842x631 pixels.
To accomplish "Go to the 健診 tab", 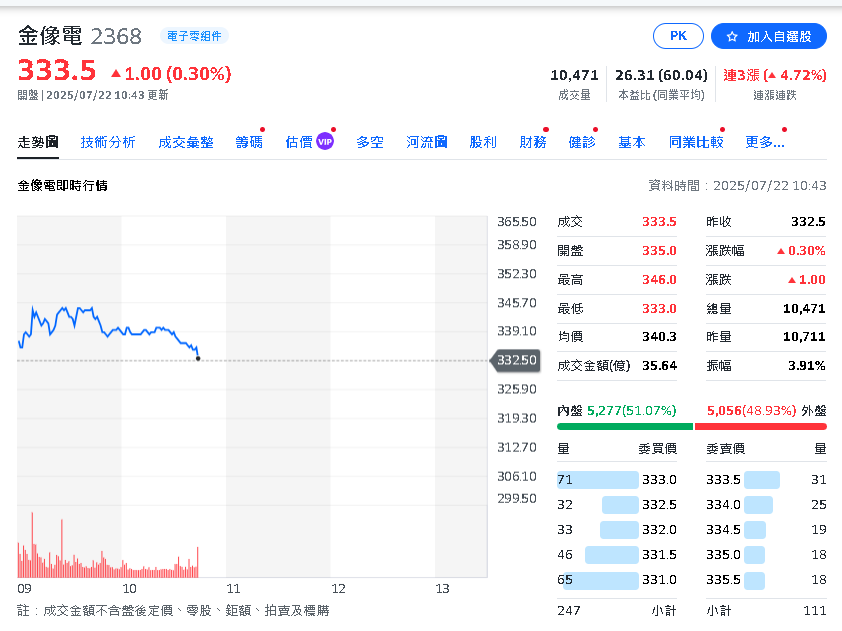I will [582, 142].
